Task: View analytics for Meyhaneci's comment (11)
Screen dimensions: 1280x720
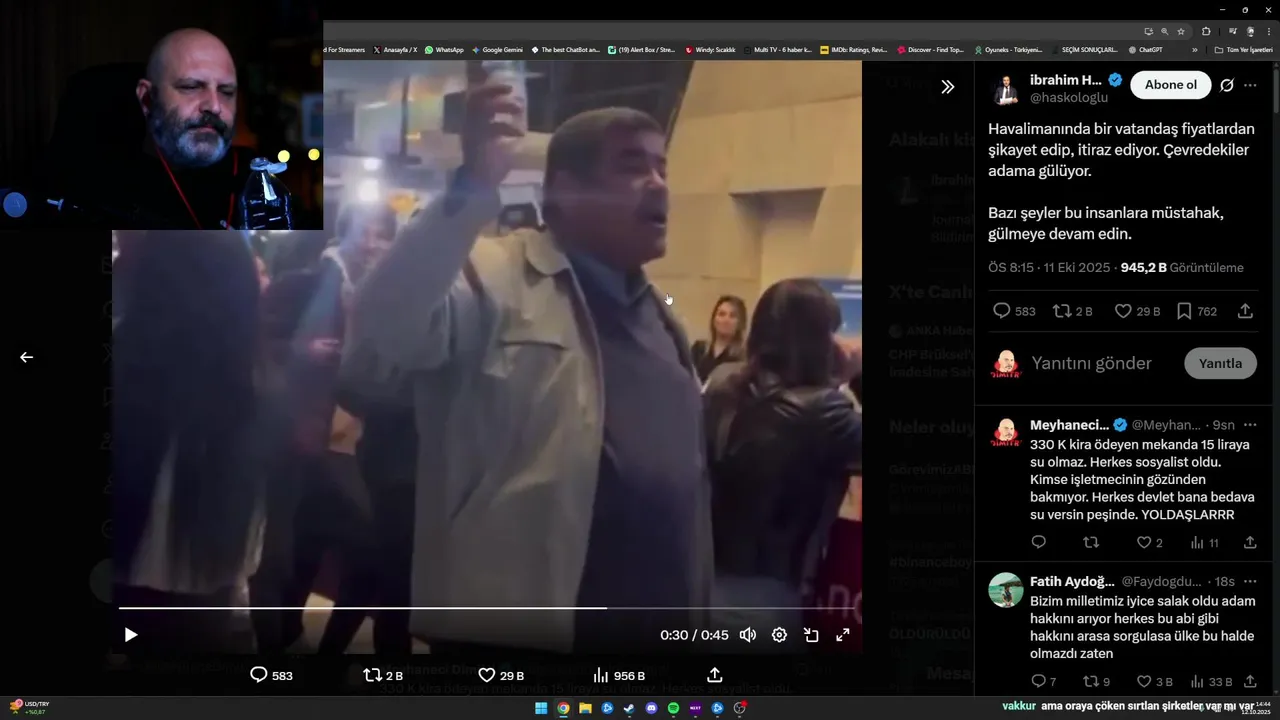Action: coord(1204,542)
